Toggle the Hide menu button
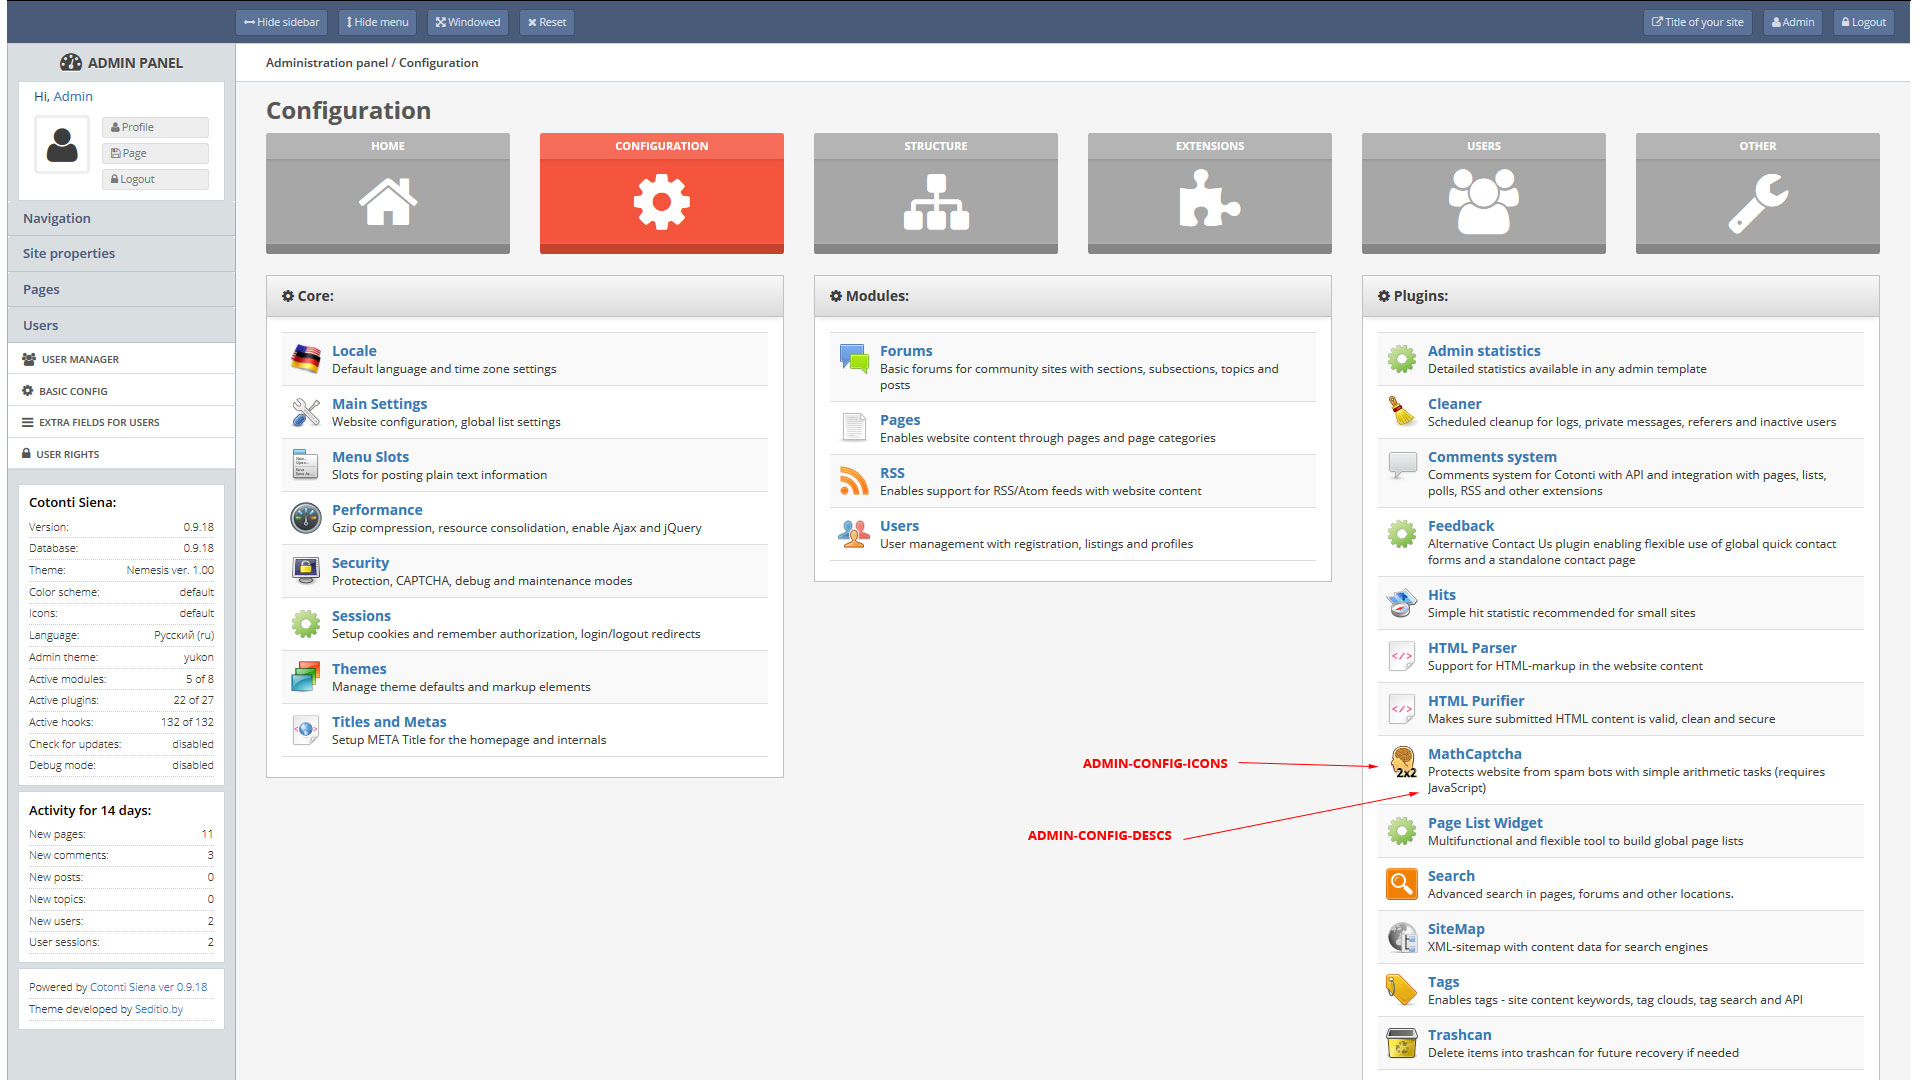 pyautogui.click(x=378, y=22)
